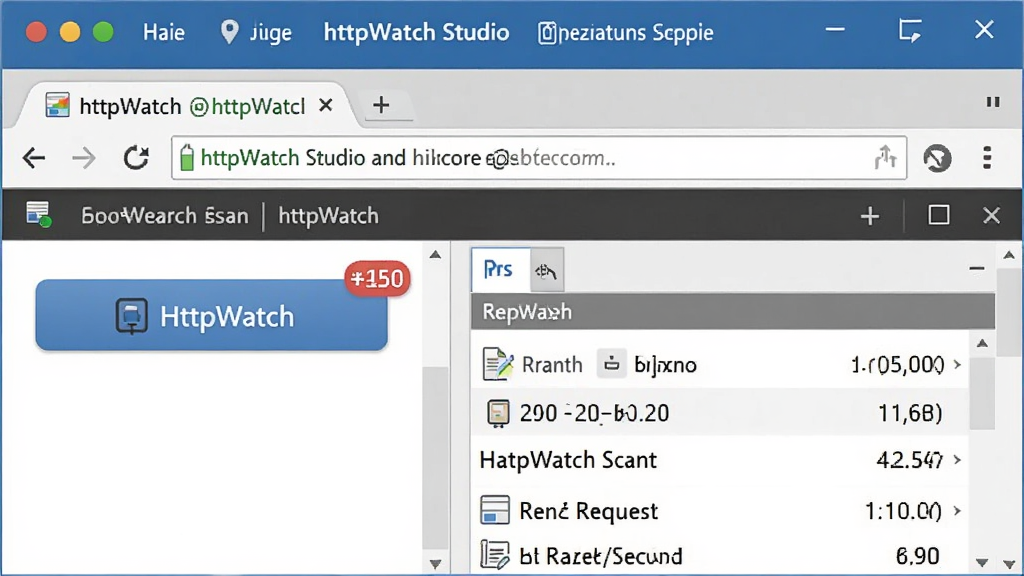Go back with the left arrow

pos(33,158)
